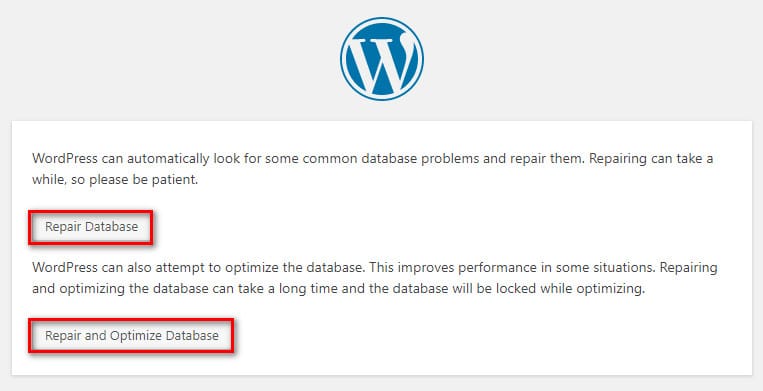The image size is (763, 391).
Task: Click the WordPress logo
Action: pos(382,59)
